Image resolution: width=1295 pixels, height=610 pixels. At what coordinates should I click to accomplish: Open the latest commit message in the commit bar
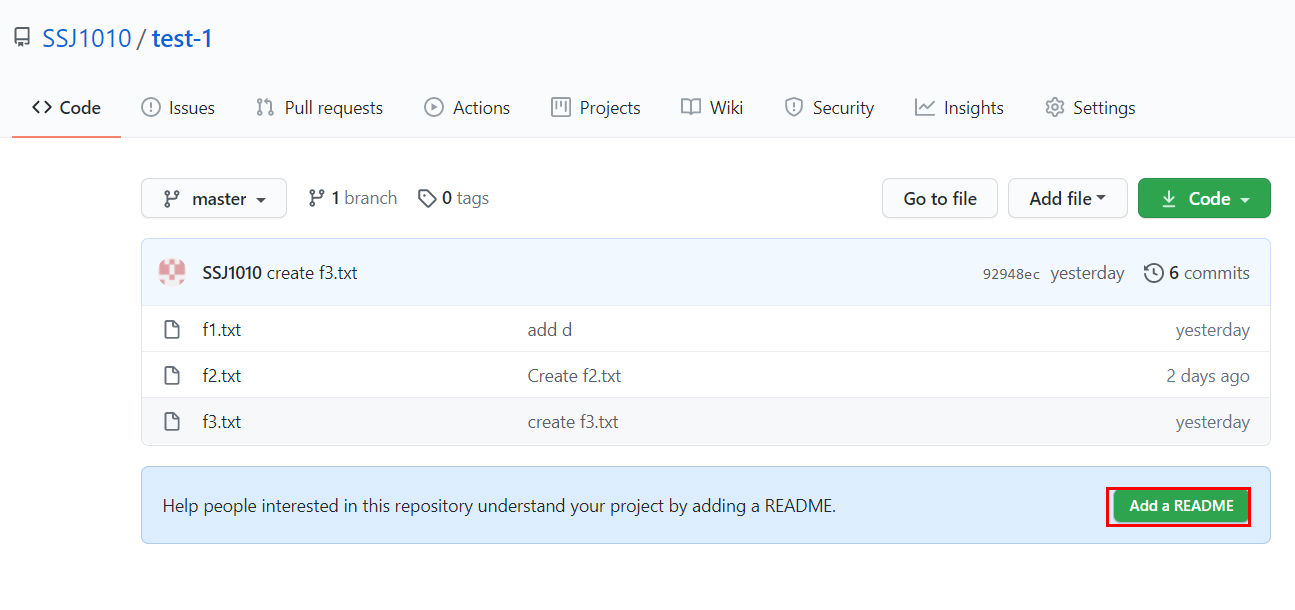[312, 273]
